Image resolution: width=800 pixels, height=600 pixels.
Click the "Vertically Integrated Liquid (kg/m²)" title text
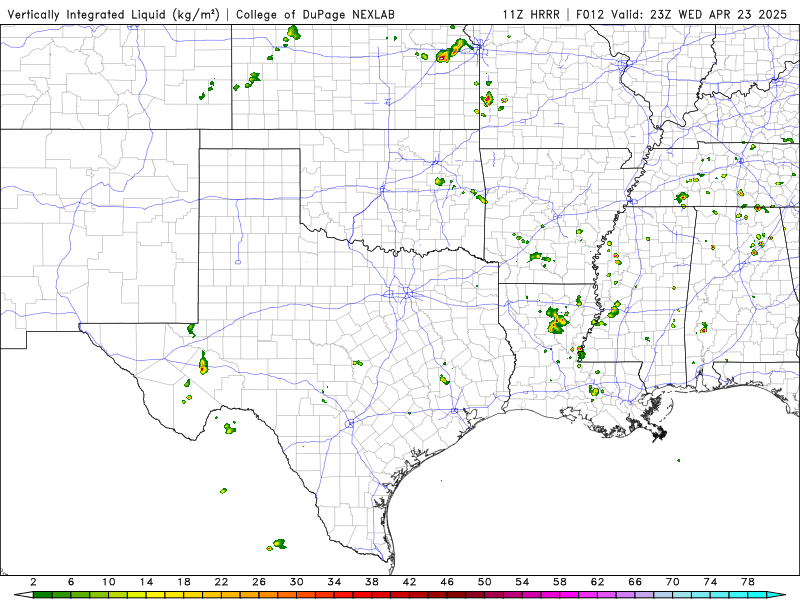[x=113, y=14]
